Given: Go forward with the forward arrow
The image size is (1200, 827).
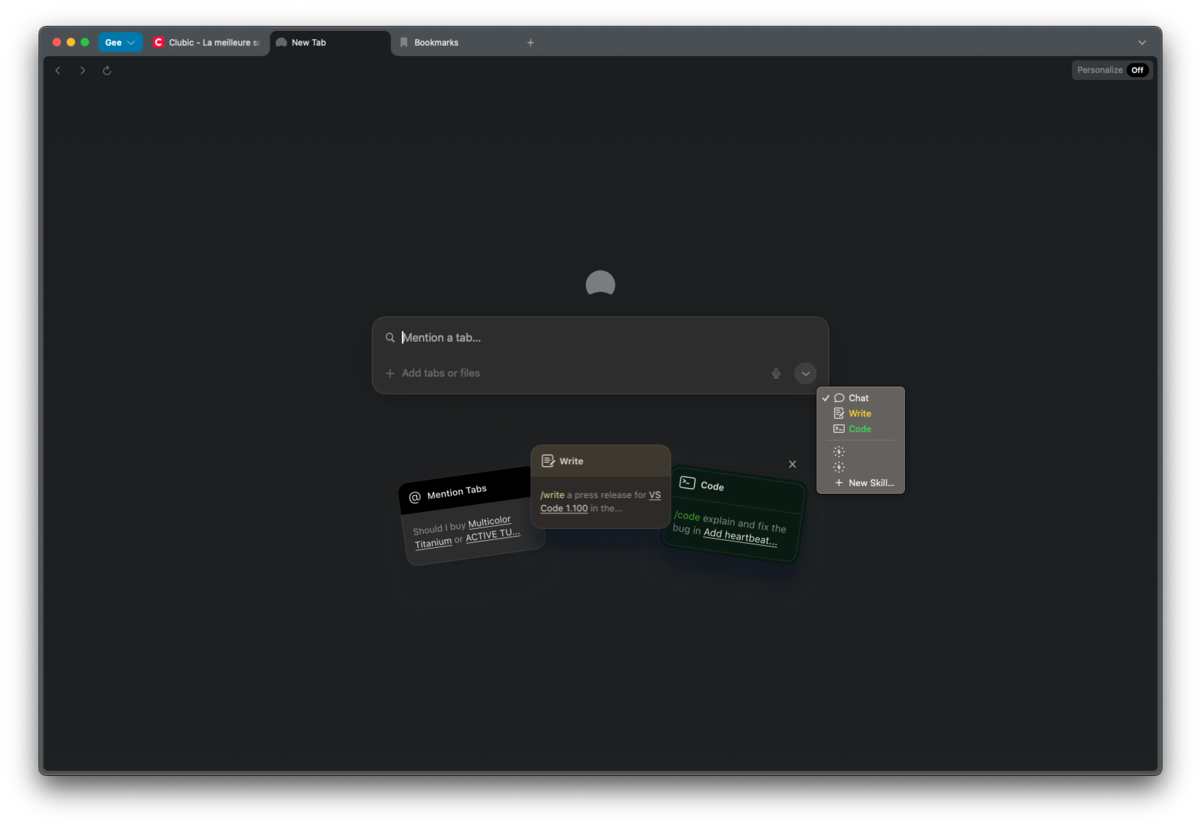Looking at the screenshot, I should (82, 71).
